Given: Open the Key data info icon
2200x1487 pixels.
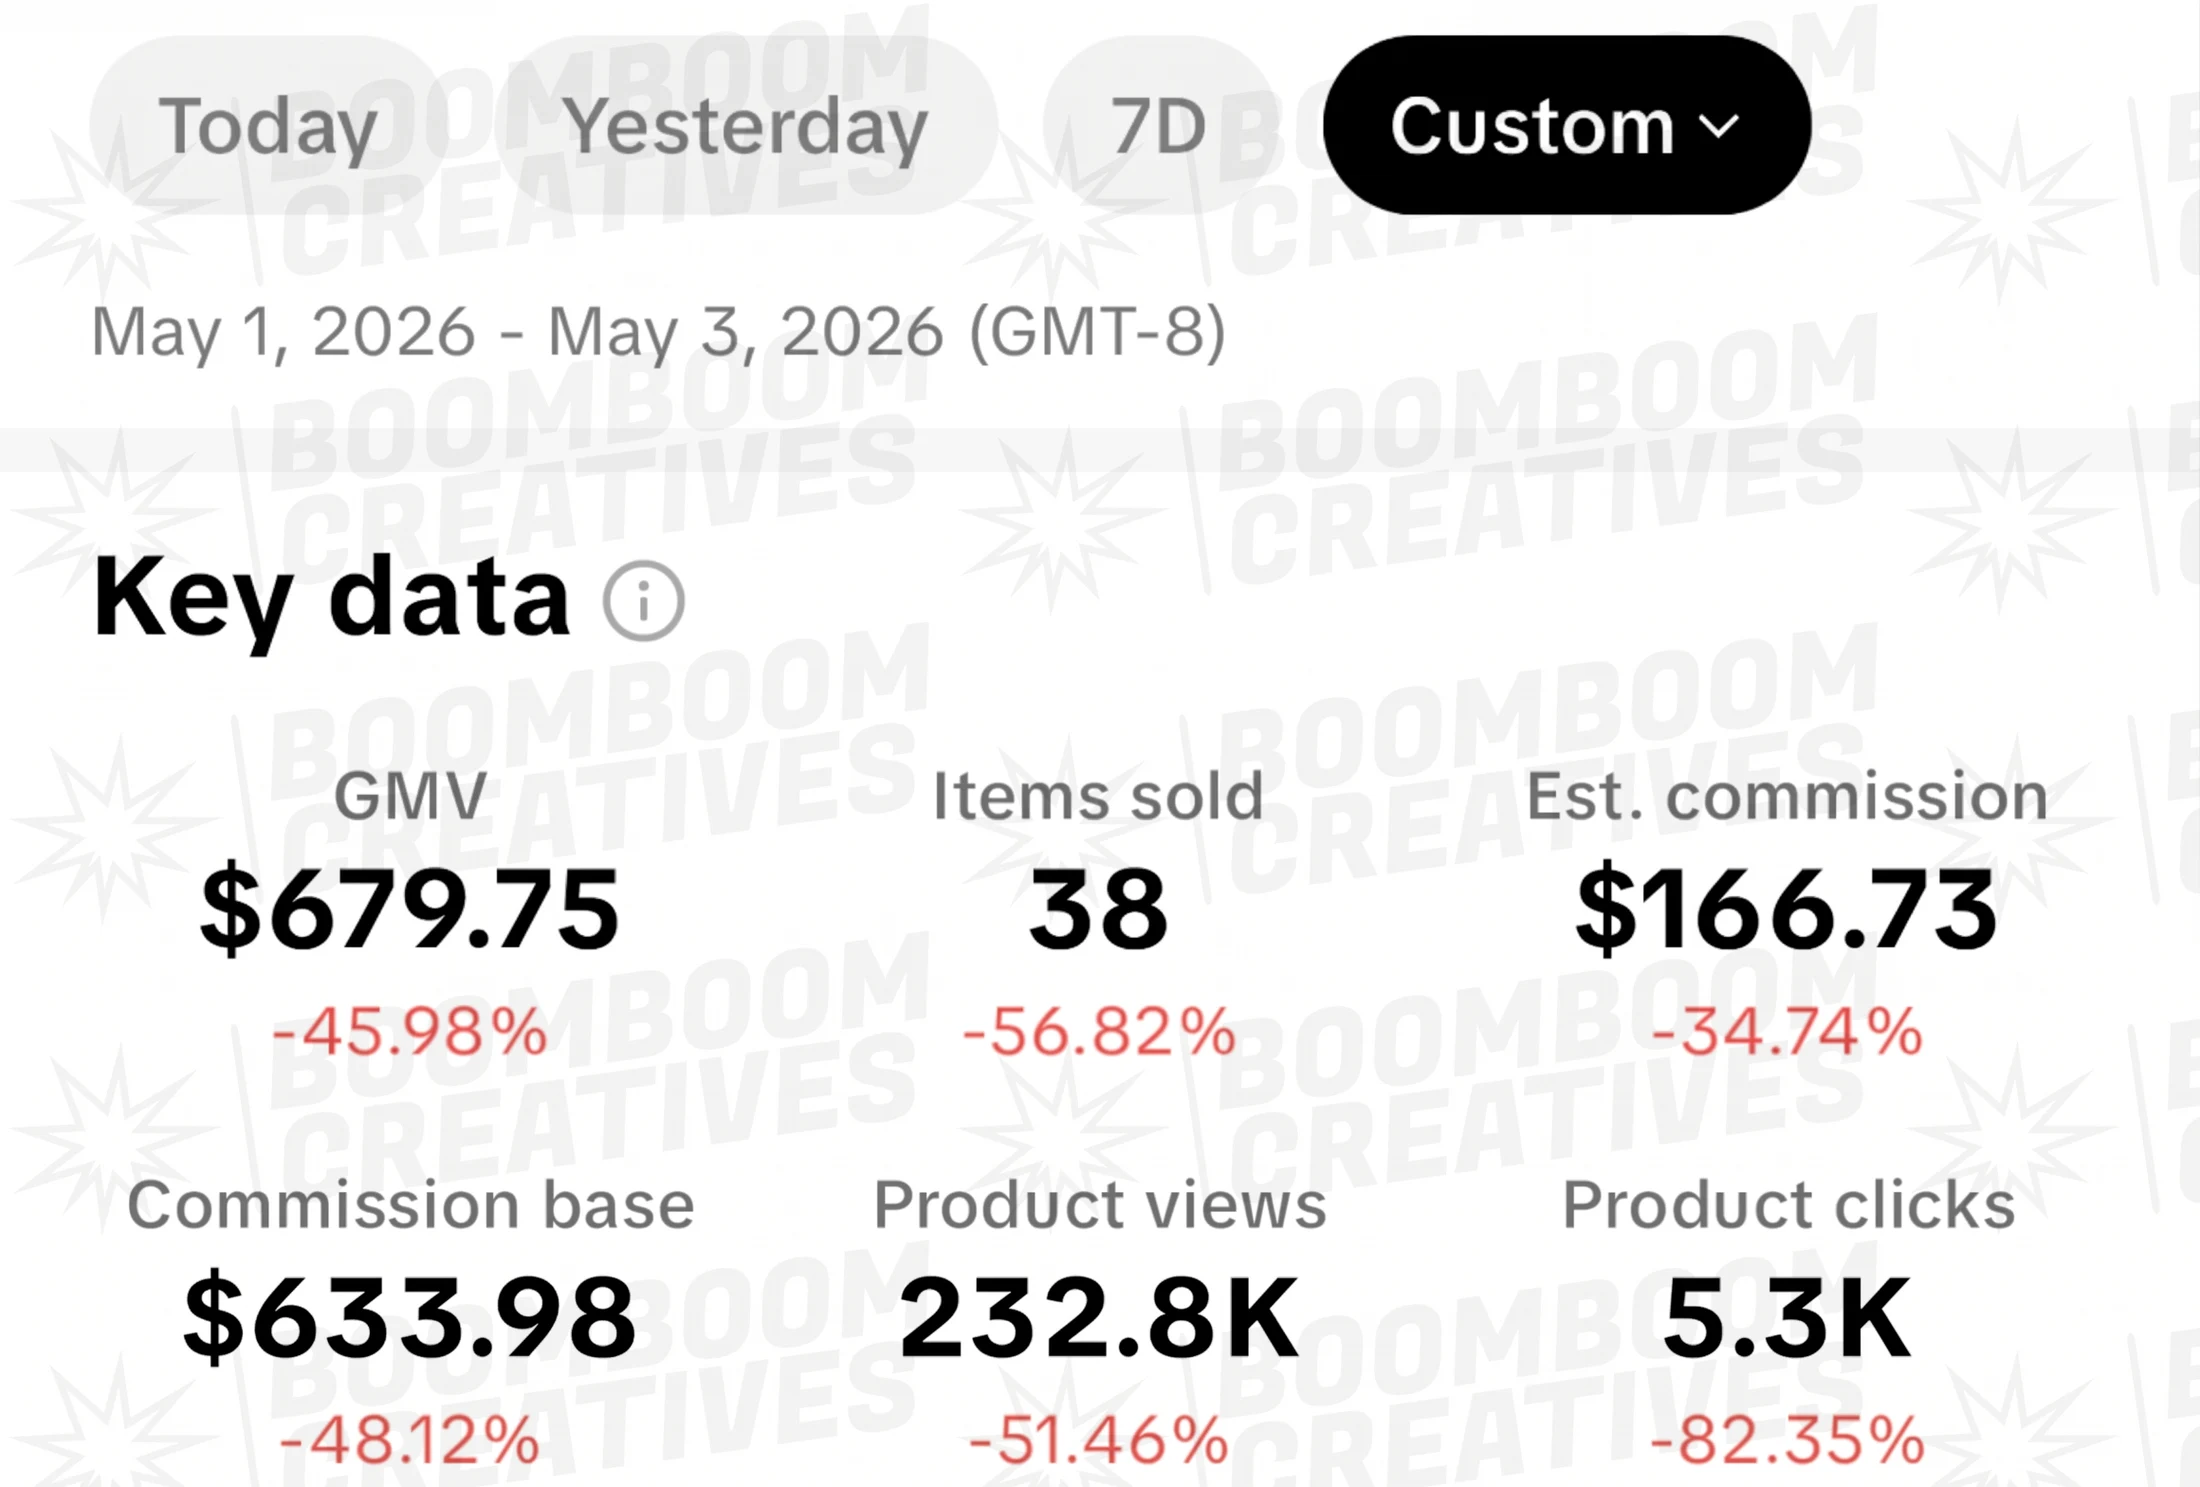Looking at the screenshot, I should (x=644, y=602).
